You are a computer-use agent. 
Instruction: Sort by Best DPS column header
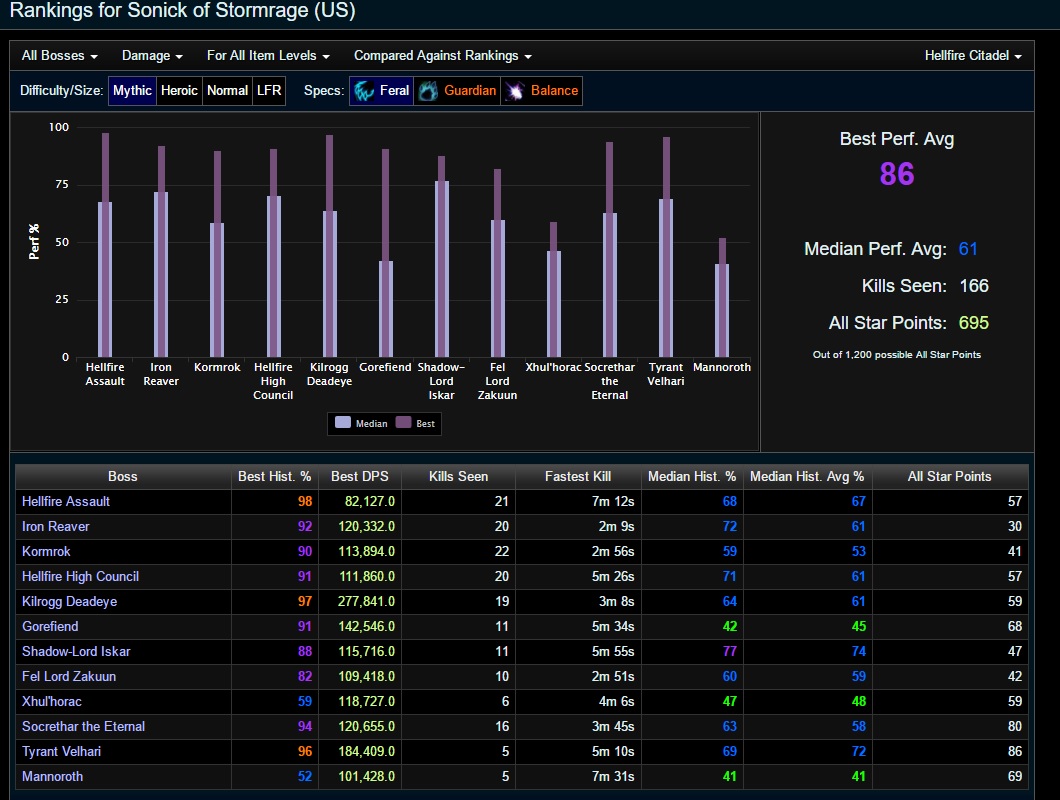point(360,476)
